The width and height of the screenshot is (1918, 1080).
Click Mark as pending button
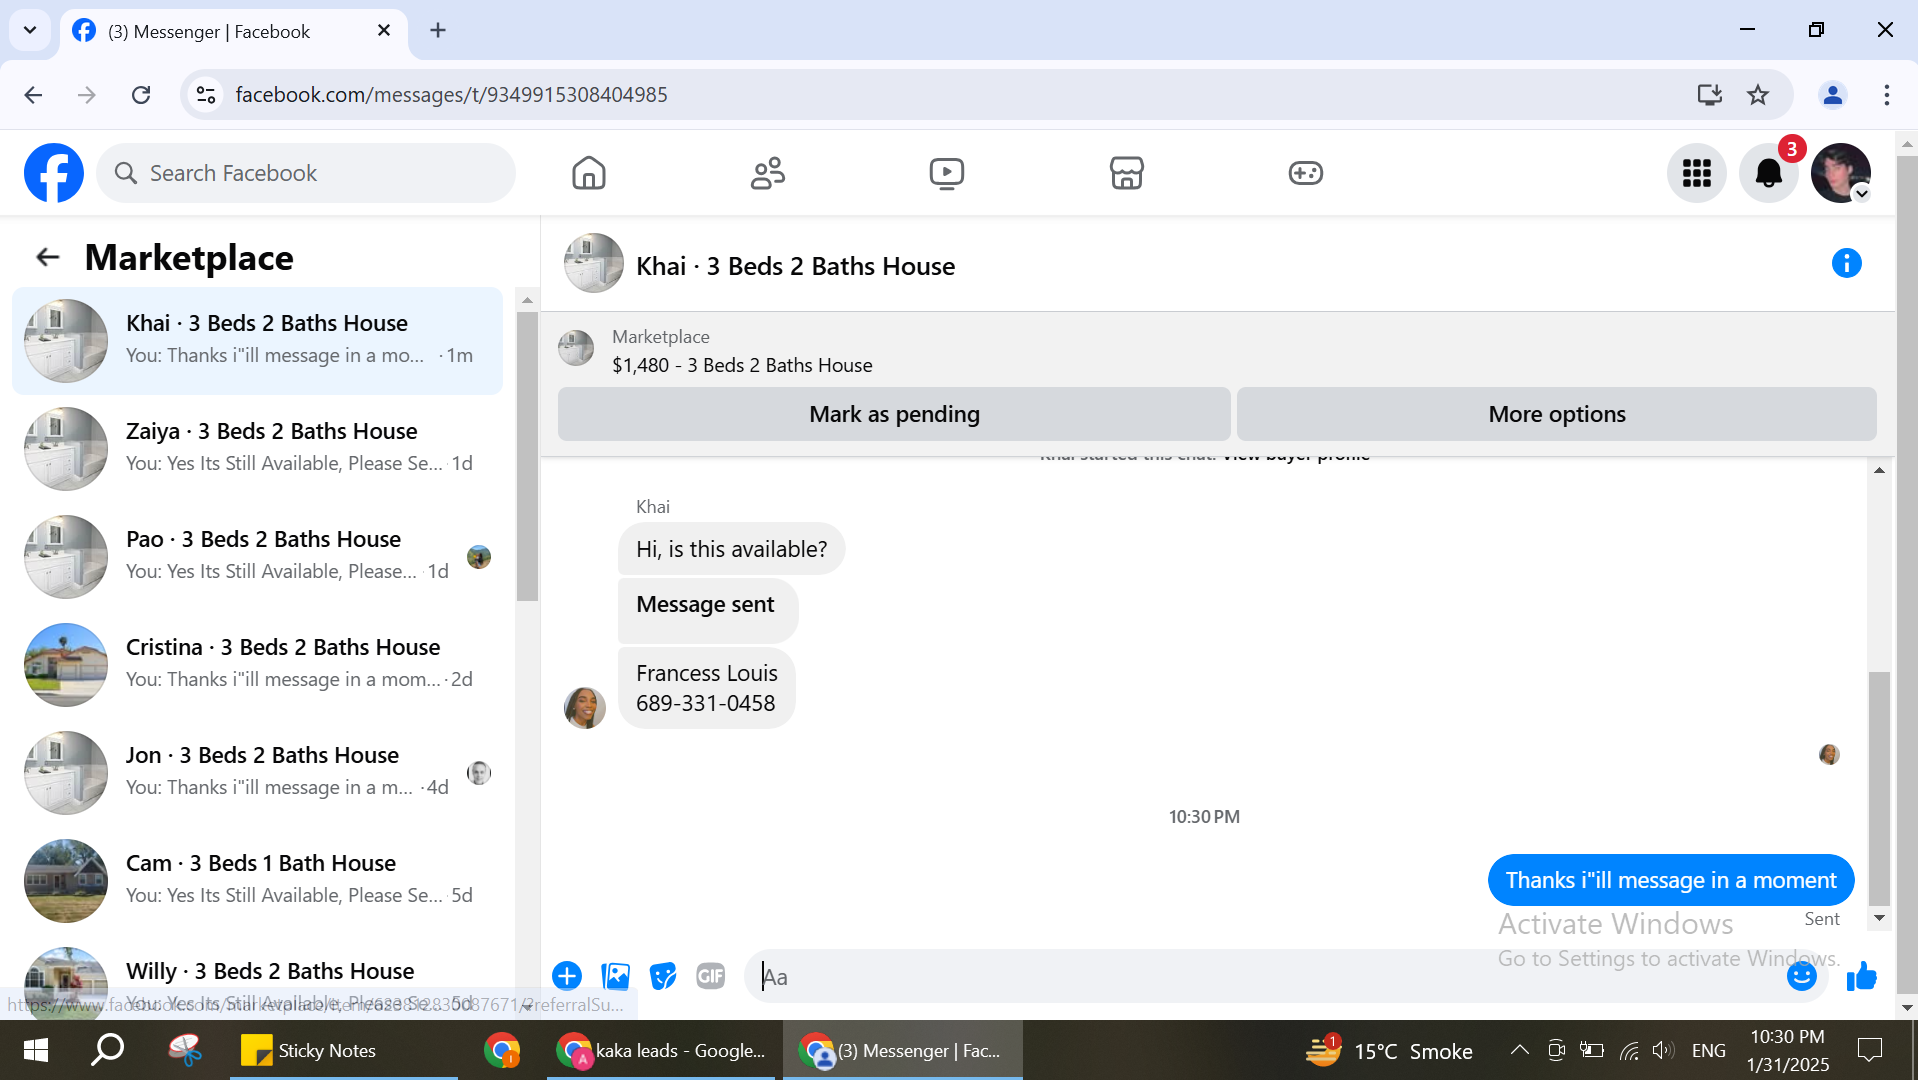pos(894,414)
